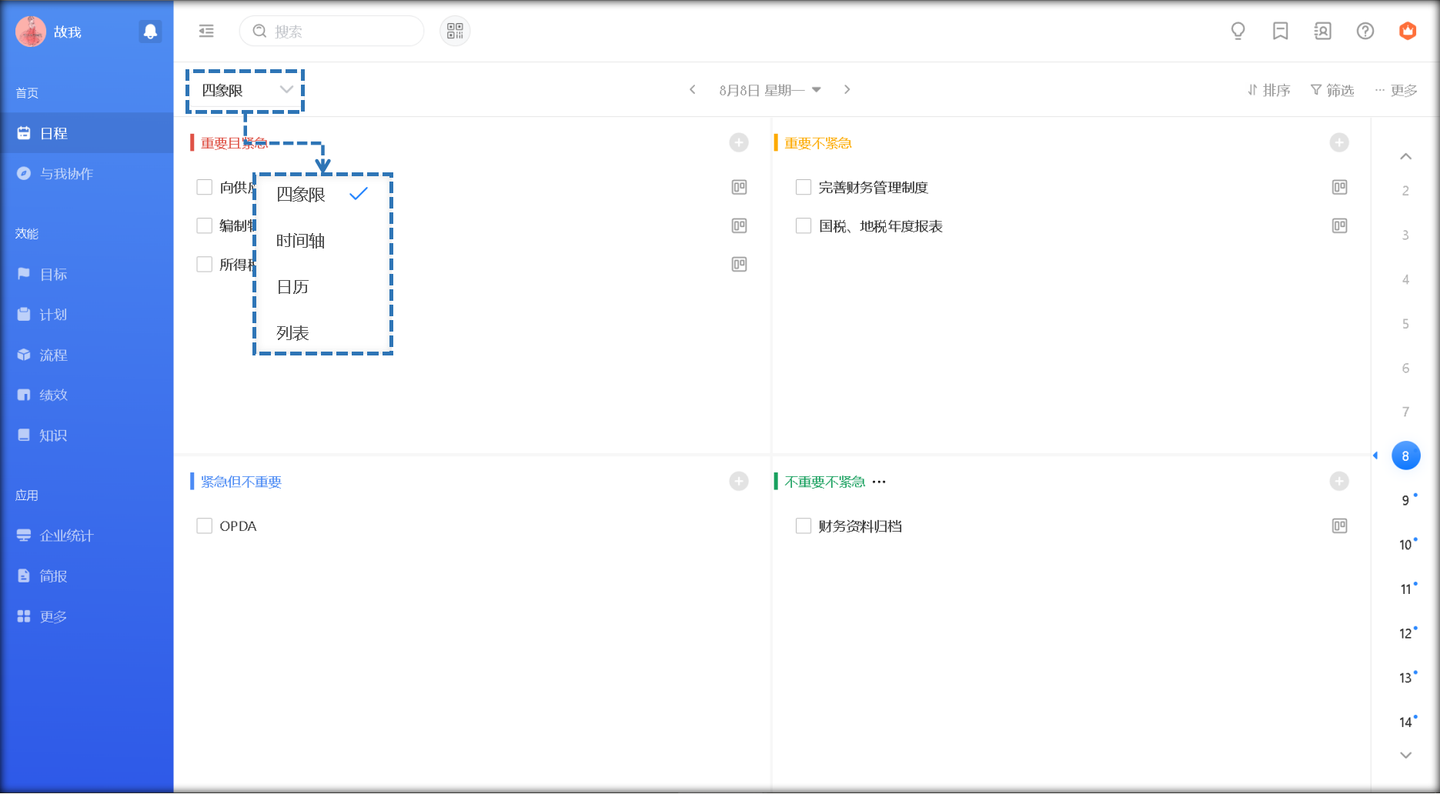Open the contacts icon in the top bar
Image resolution: width=1440 pixels, height=794 pixels.
[x=1322, y=31]
